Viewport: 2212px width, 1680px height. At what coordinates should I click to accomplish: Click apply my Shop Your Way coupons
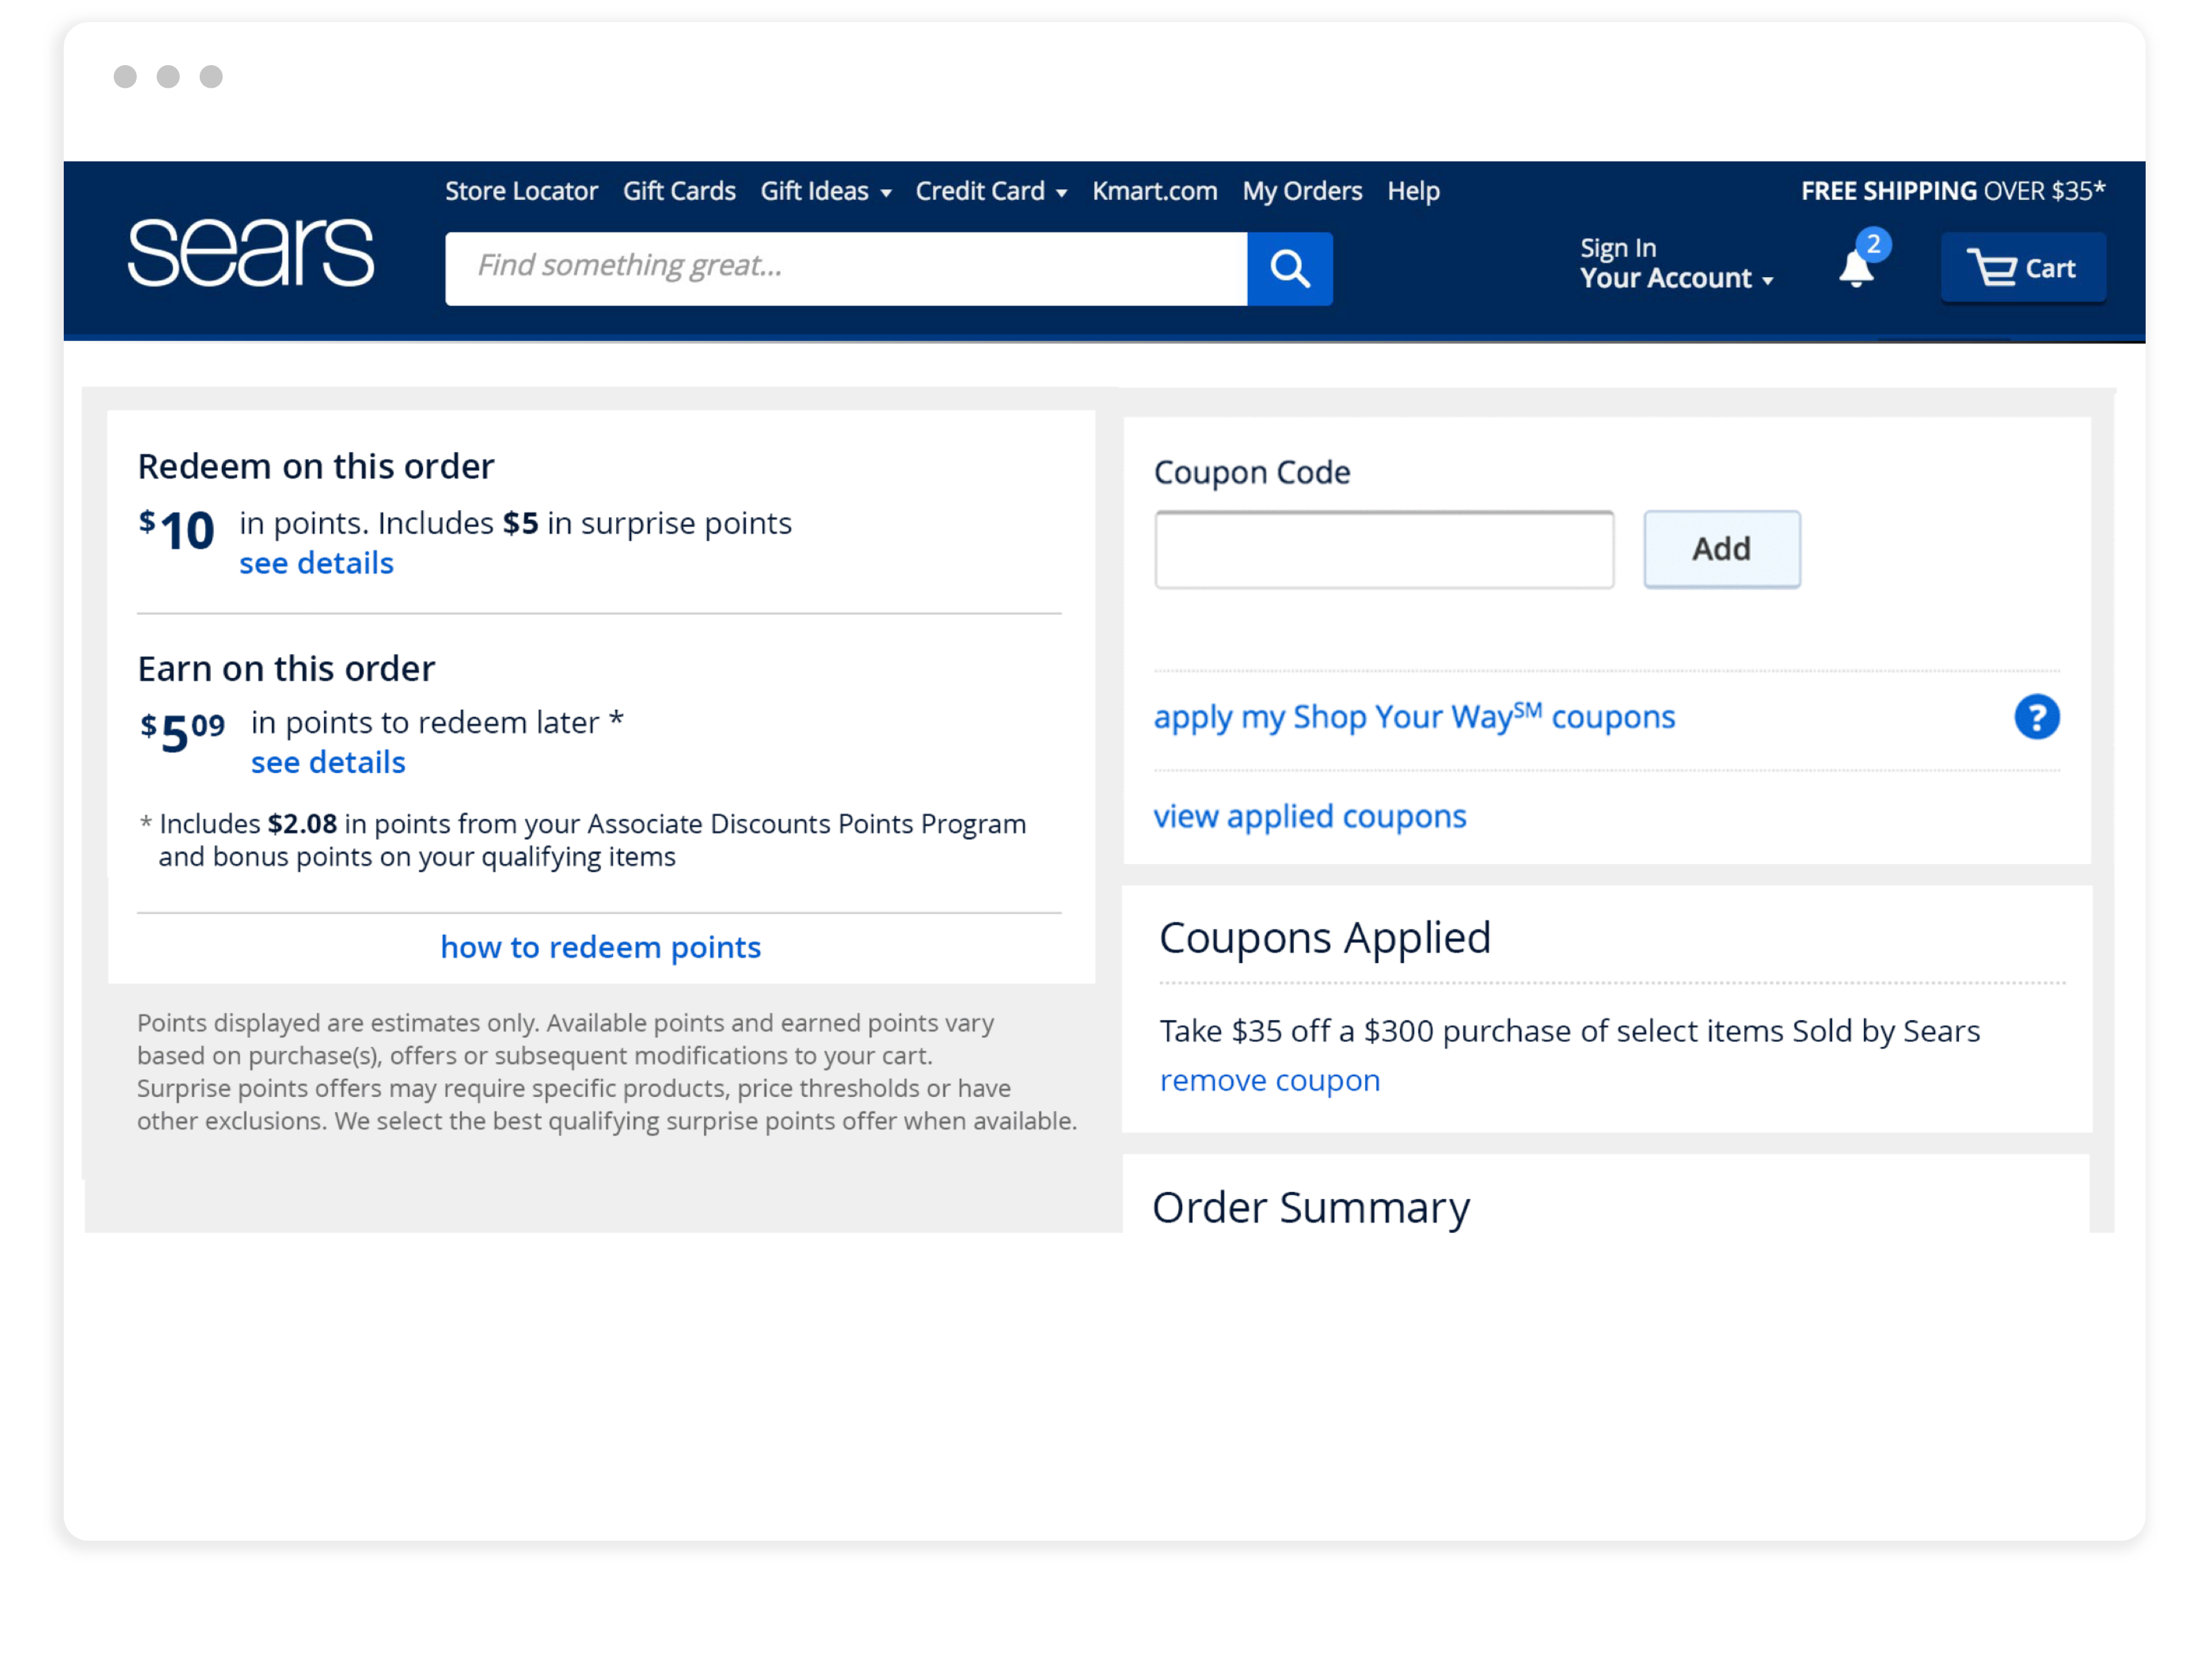(1413, 717)
